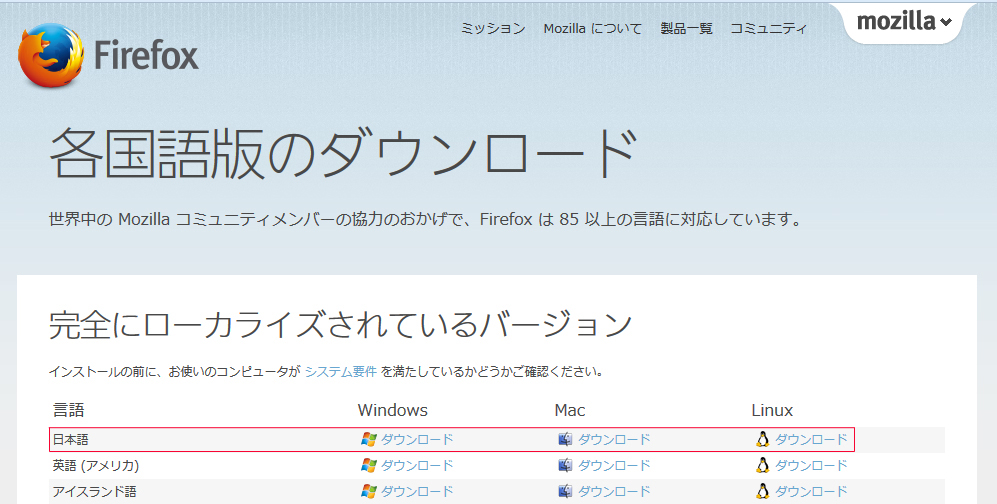Click the 英語 (アメリカ) Linux ダウンロード link
997x504 pixels.
tap(811, 465)
